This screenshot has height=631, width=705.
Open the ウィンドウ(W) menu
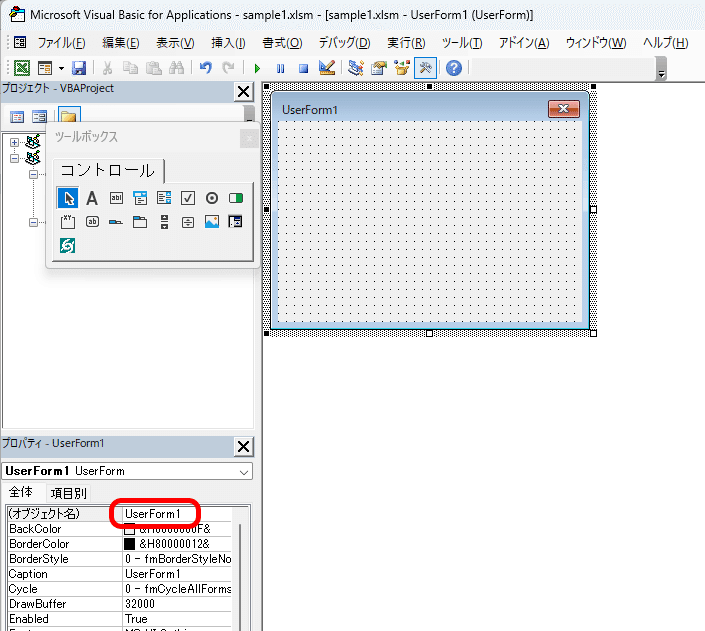[596, 43]
